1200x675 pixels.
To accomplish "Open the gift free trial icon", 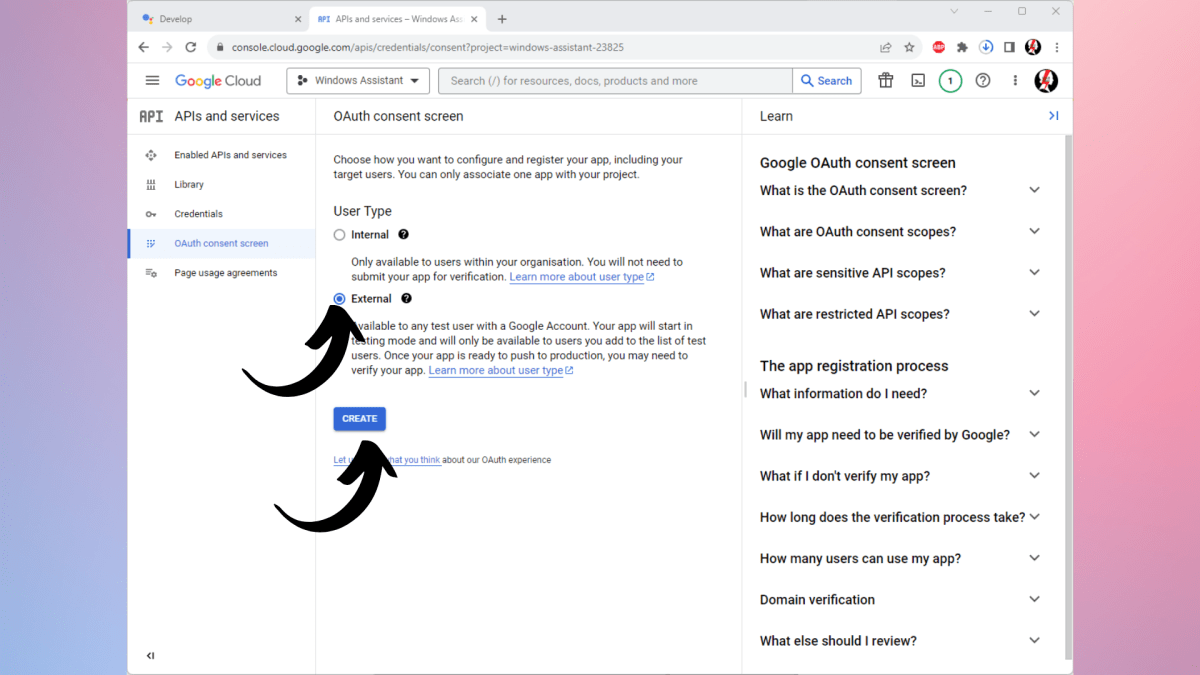I will pos(885,81).
